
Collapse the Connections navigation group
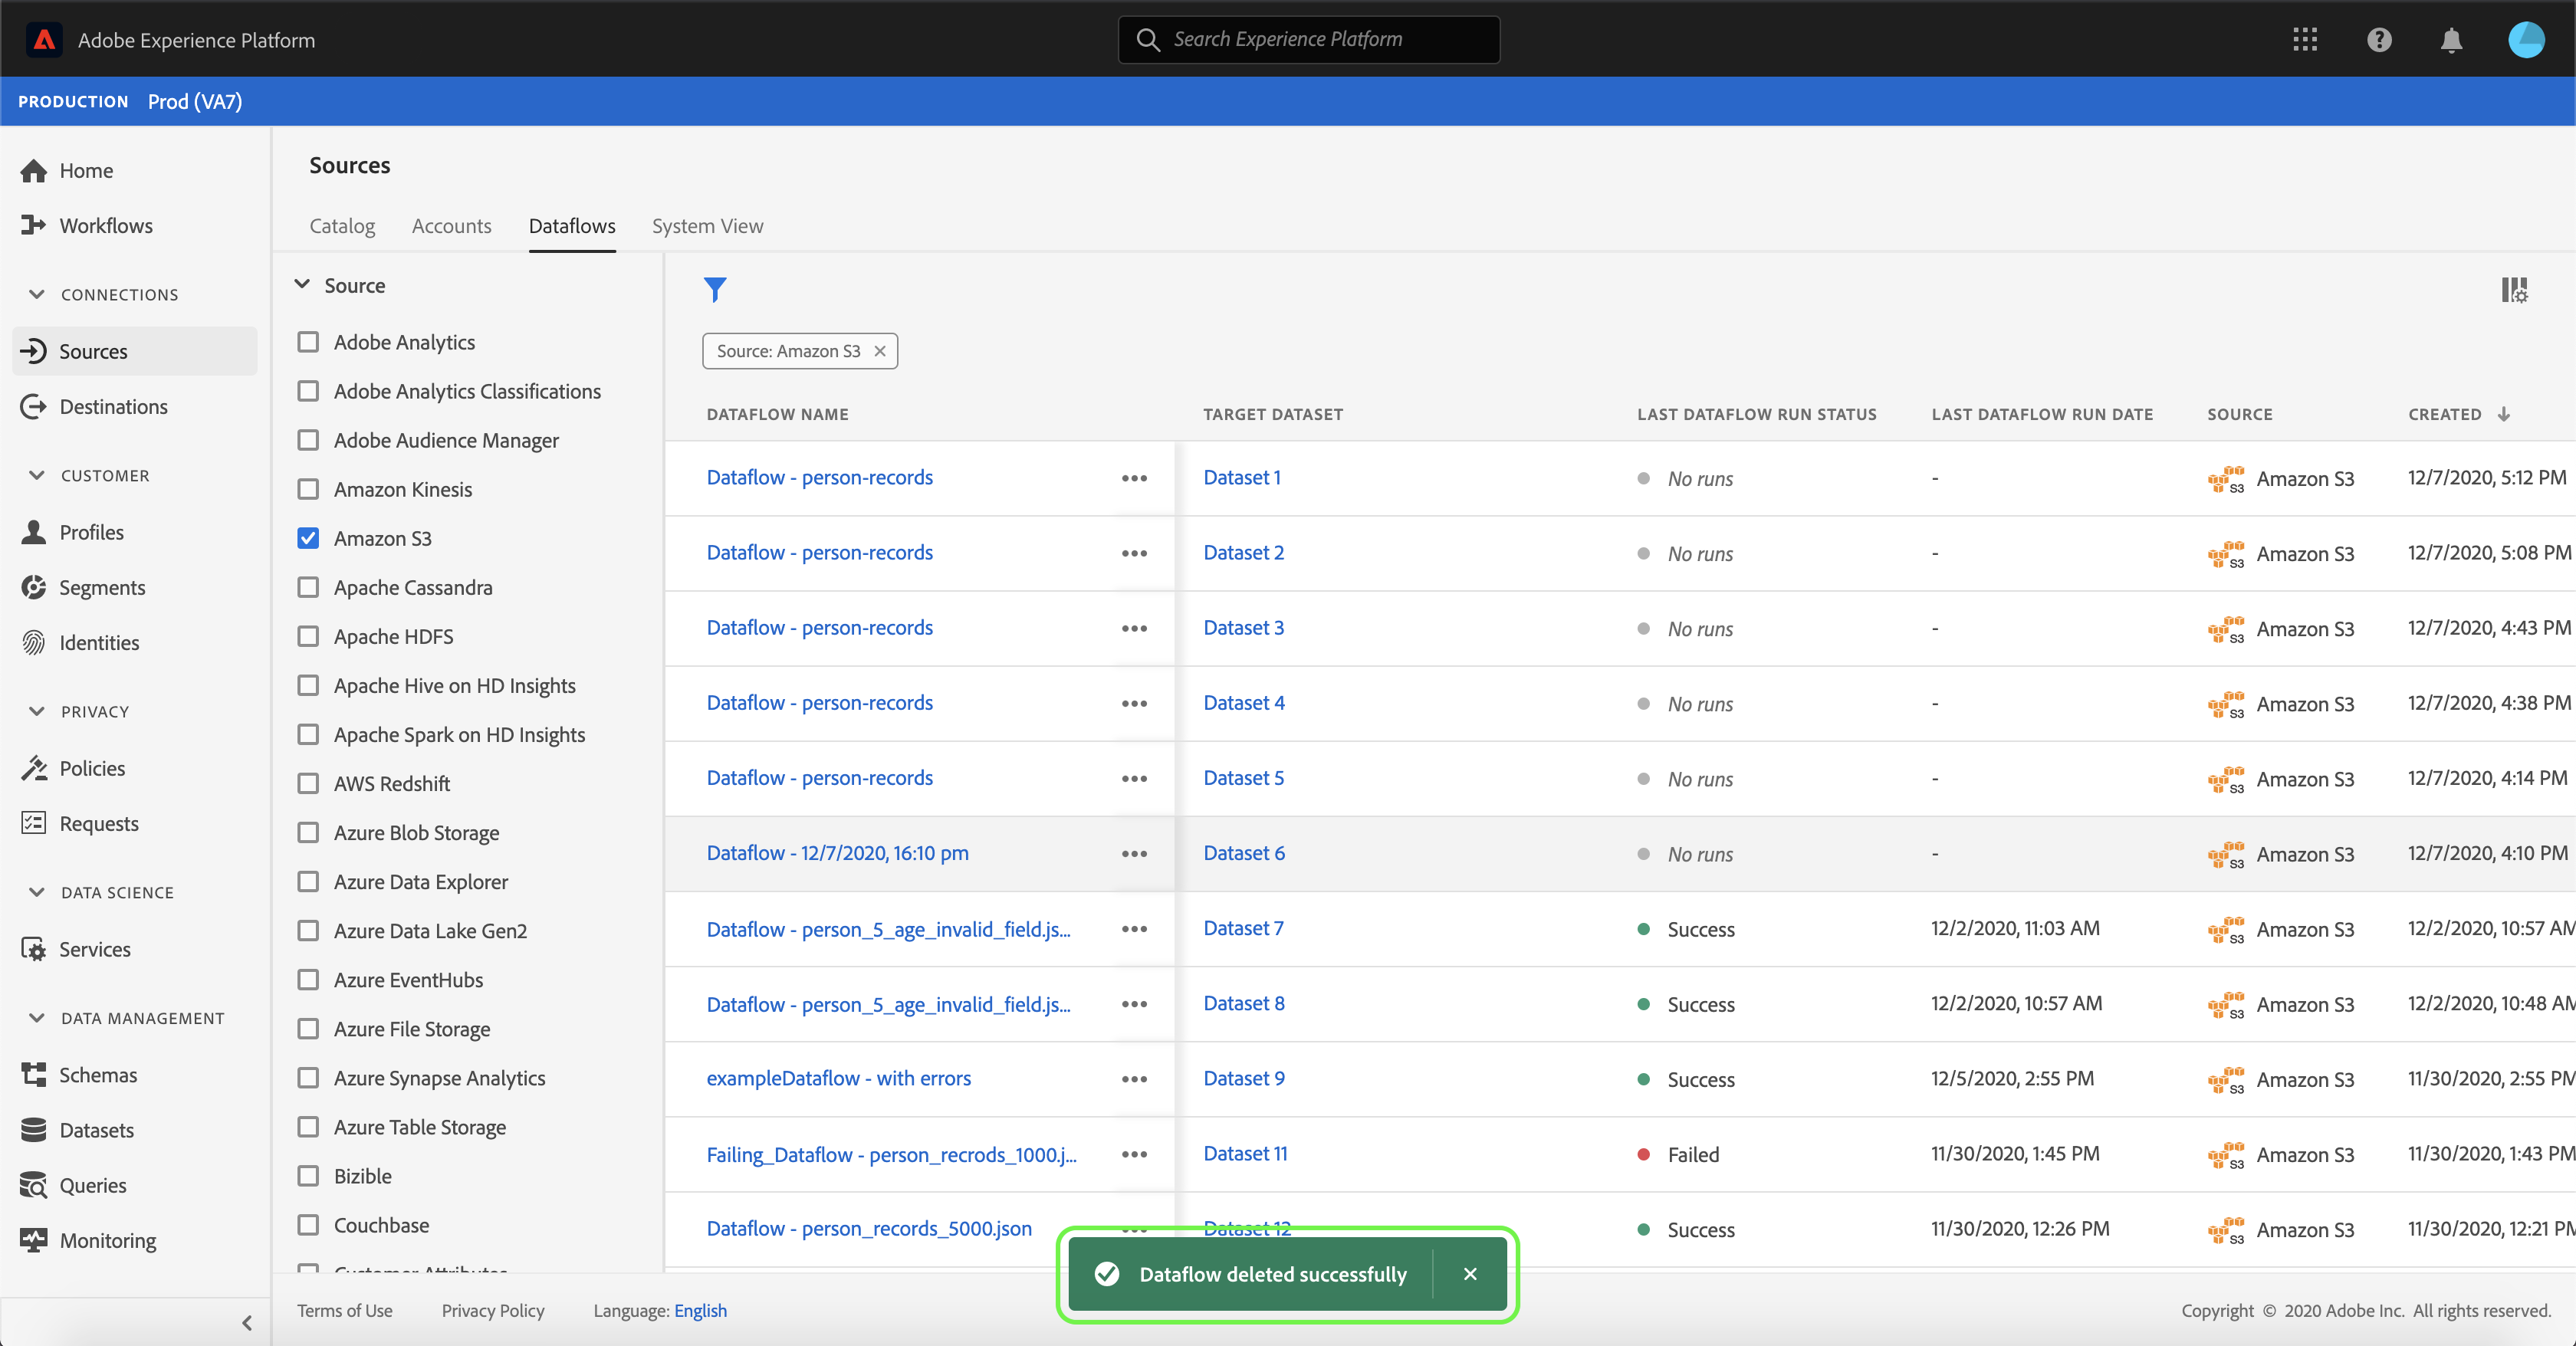pos(37,294)
